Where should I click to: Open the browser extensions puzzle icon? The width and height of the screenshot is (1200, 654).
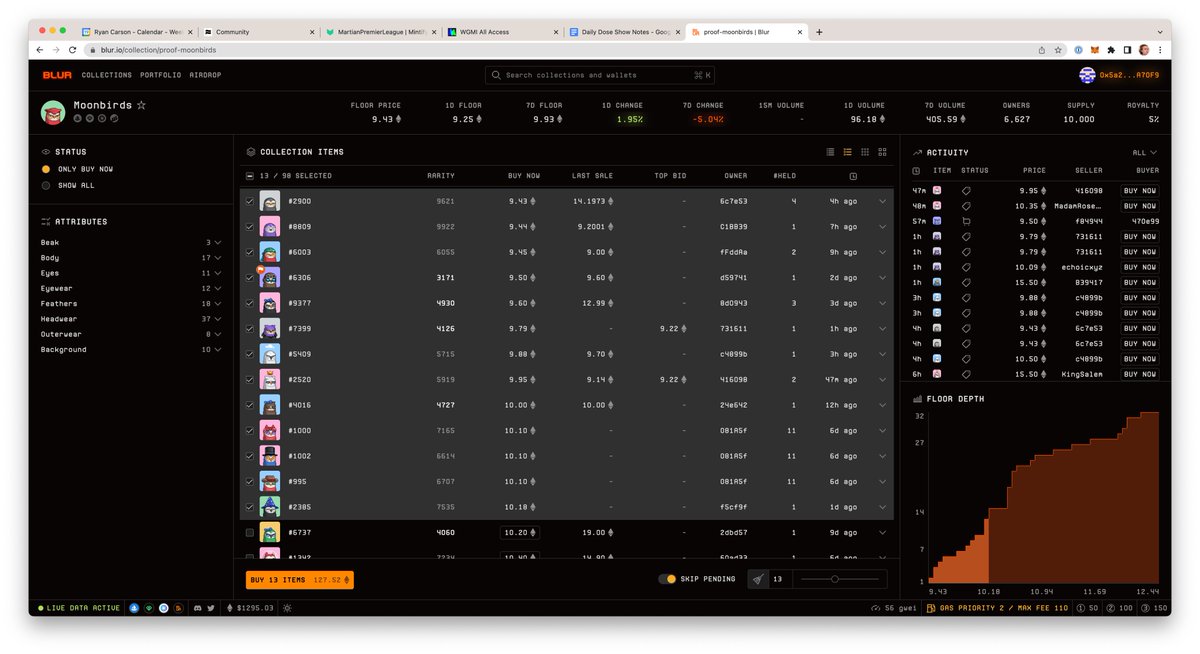coord(1111,49)
